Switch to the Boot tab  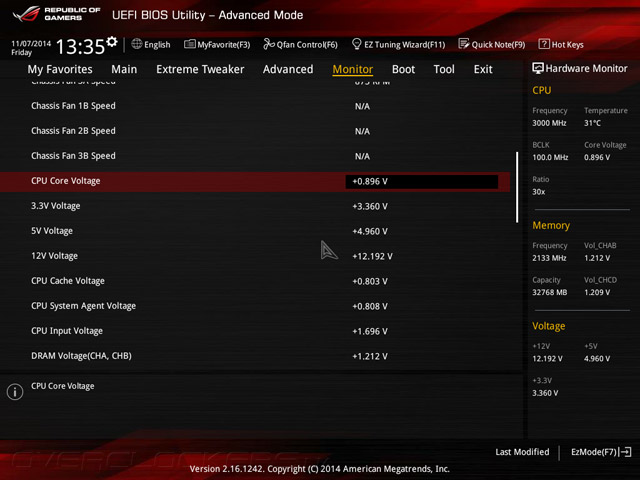(x=403, y=69)
